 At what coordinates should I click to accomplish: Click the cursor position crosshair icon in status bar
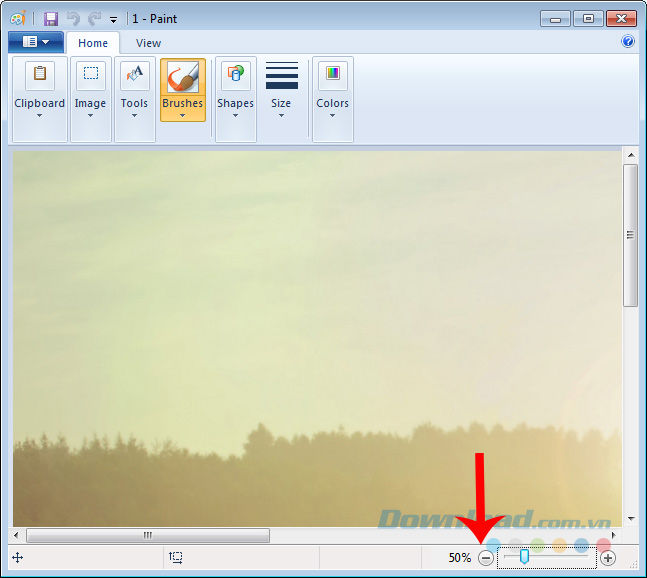tap(17, 558)
